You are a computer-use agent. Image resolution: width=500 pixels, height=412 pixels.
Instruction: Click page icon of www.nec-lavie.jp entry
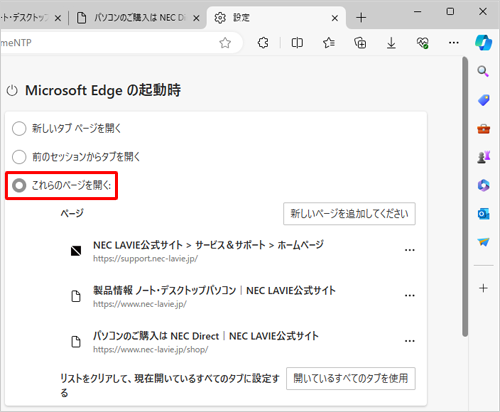[x=76, y=296]
